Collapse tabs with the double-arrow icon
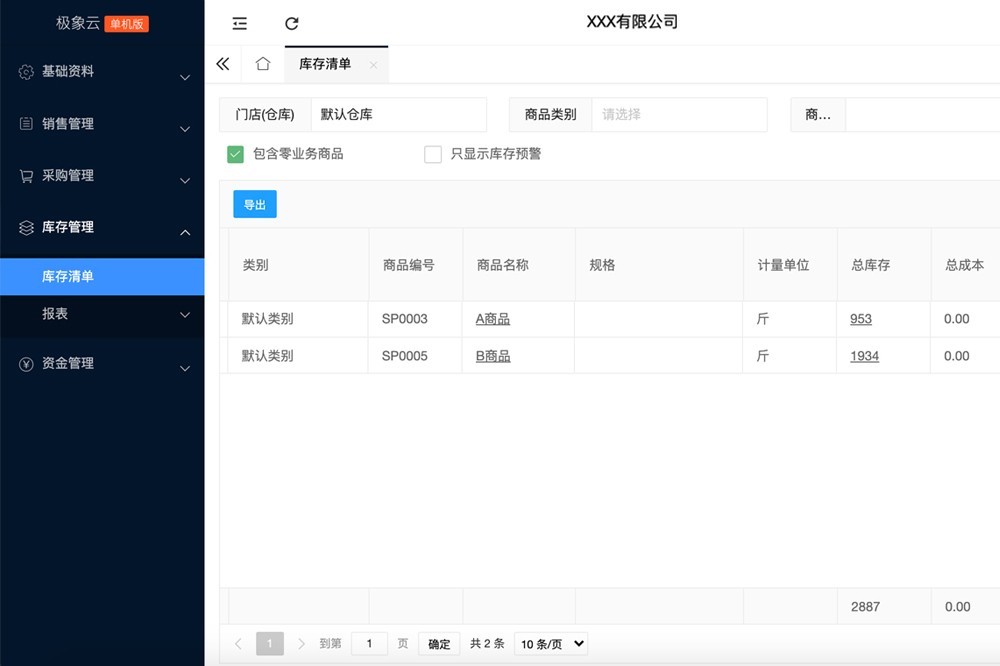 (x=222, y=63)
